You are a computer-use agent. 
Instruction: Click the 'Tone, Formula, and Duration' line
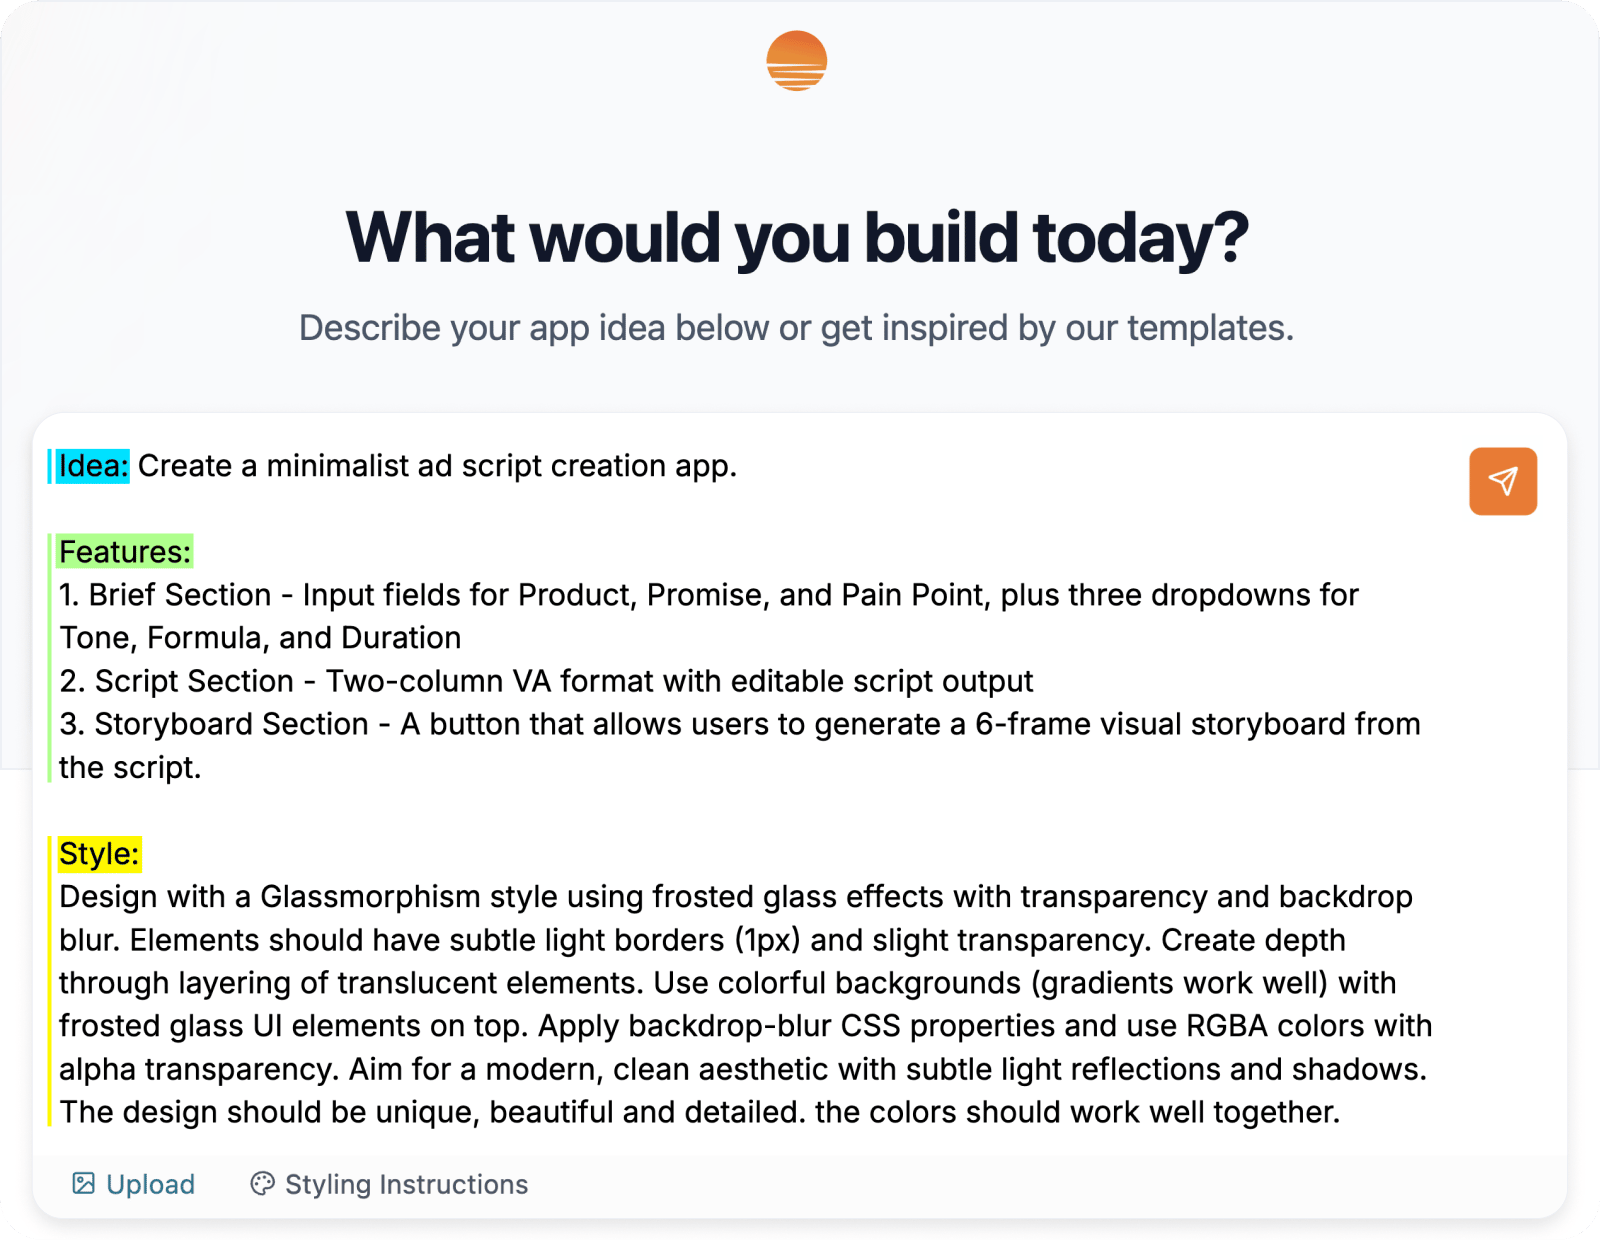260,638
